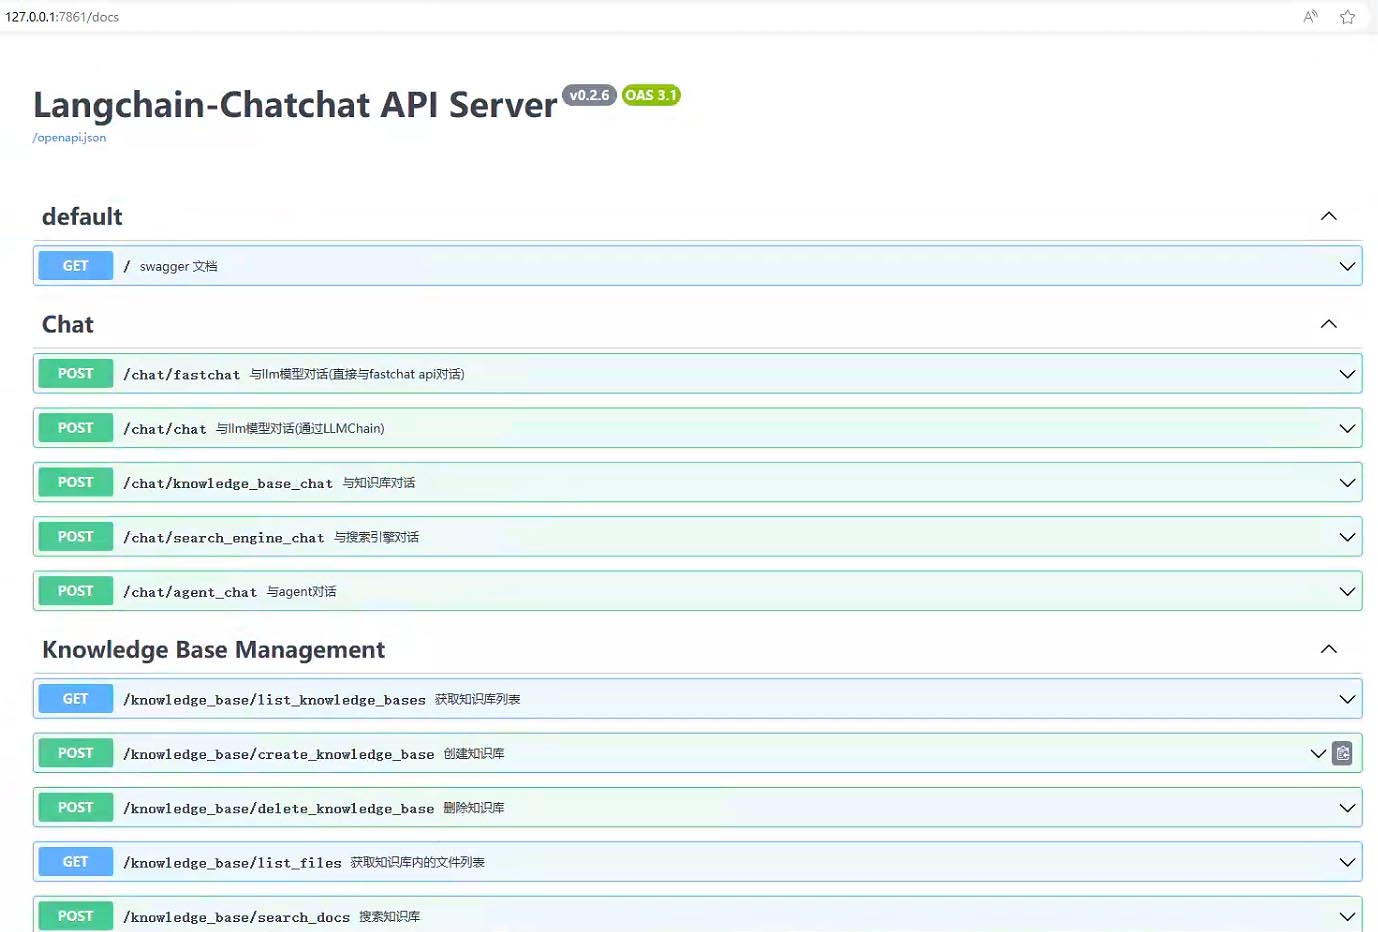Click the 'Knowledge Base Management' heading

[x=213, y=650]
